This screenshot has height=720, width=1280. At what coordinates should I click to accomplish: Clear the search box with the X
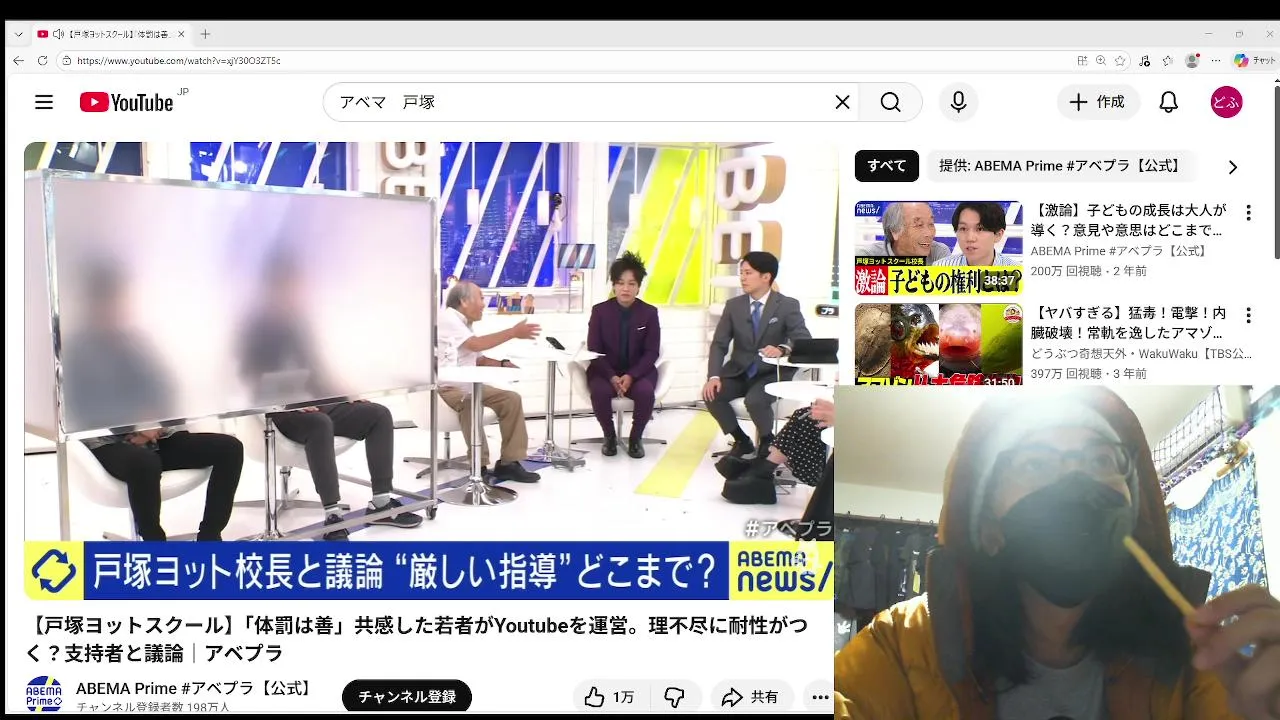click(x=842, y=102)
